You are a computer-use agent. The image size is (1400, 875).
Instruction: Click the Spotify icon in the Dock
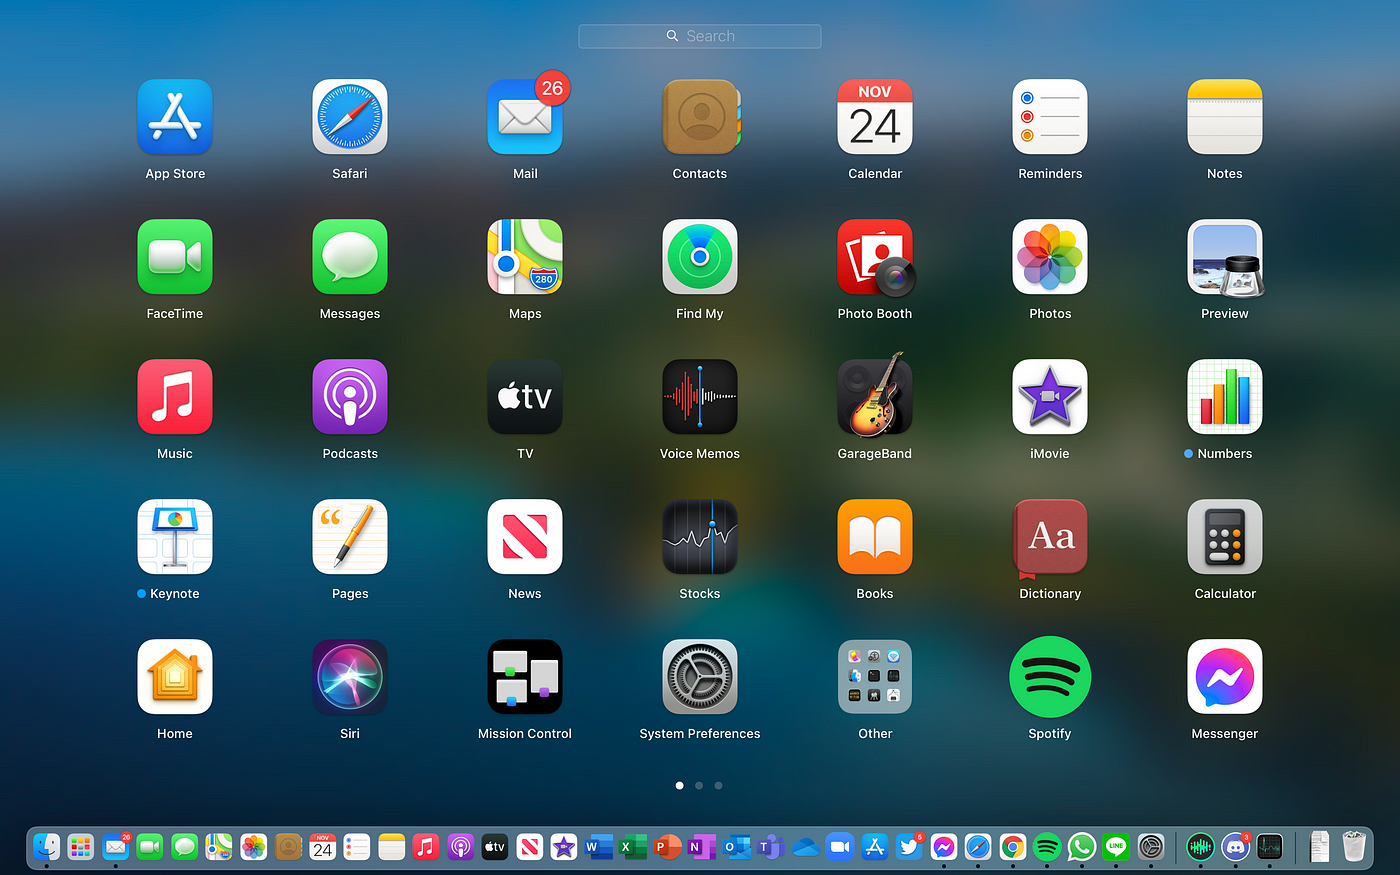click(1047, 847)
